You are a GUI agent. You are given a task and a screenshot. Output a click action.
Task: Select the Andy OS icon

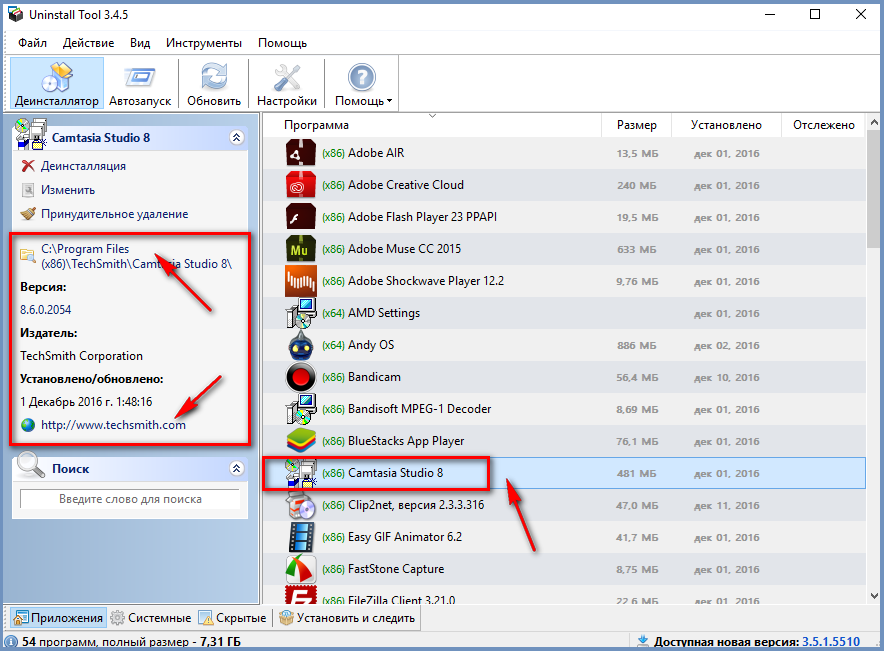300,345
